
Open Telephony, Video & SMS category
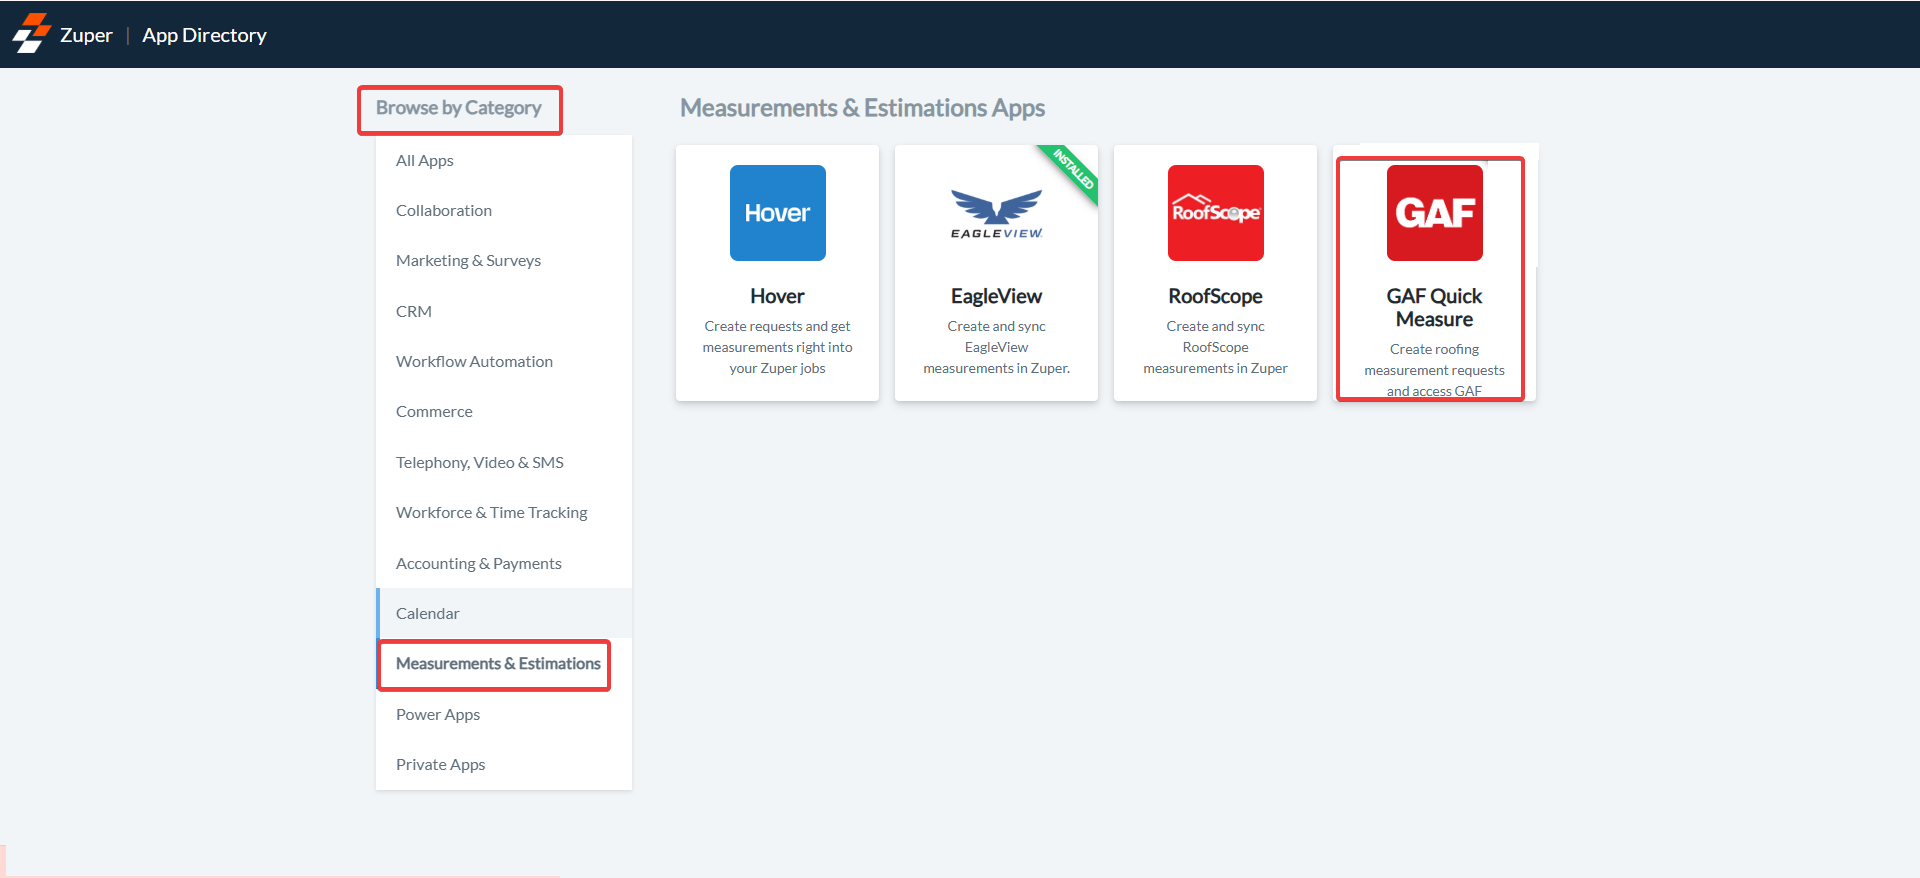pyautogui.click(x=504, y=462)
